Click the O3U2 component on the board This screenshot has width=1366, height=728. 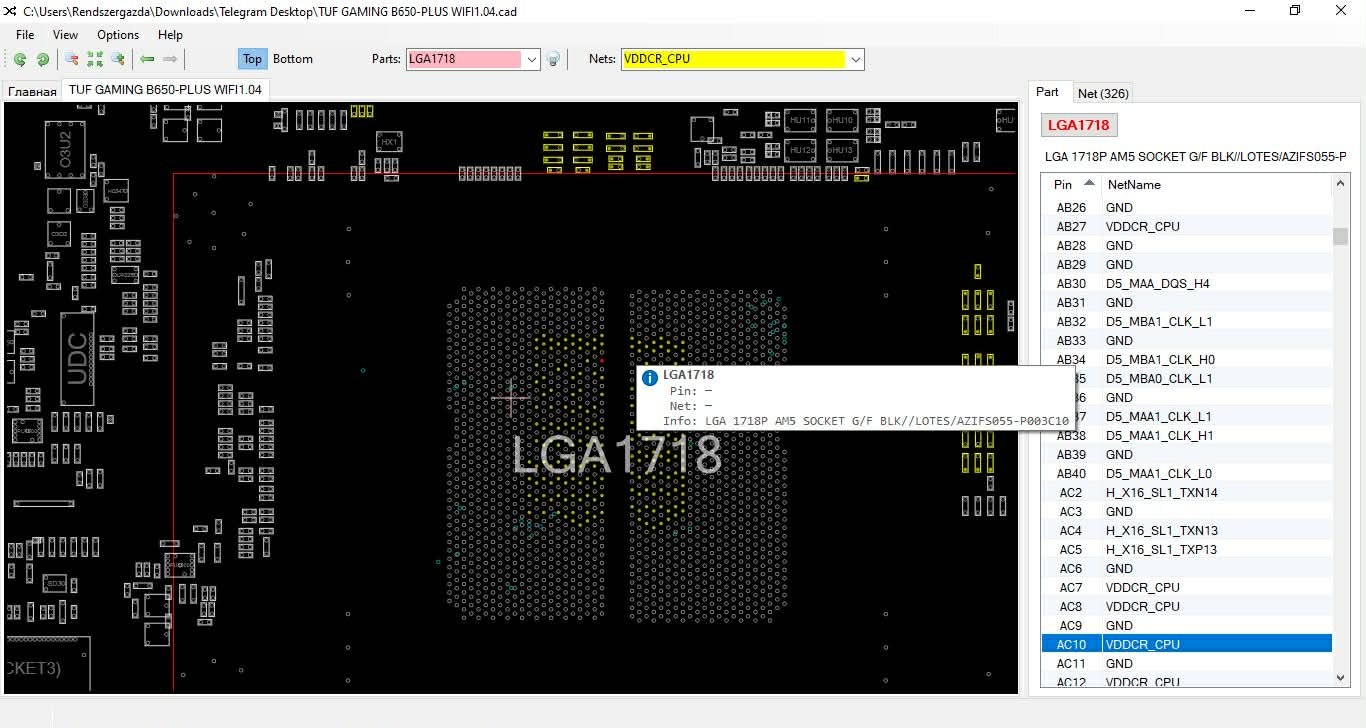coord(65,149)
